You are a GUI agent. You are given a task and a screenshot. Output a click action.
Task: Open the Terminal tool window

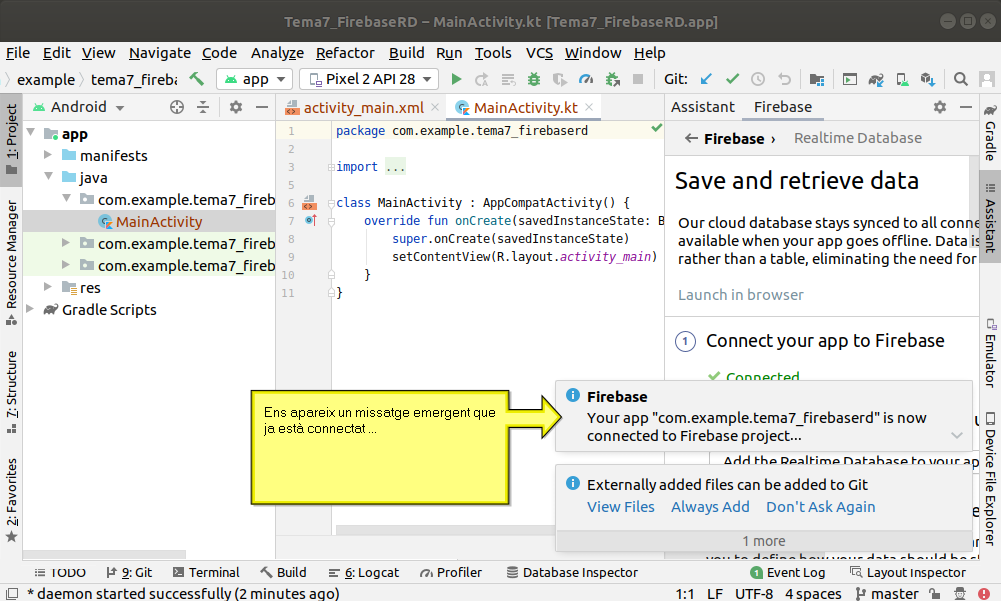[x=206, y=572]
